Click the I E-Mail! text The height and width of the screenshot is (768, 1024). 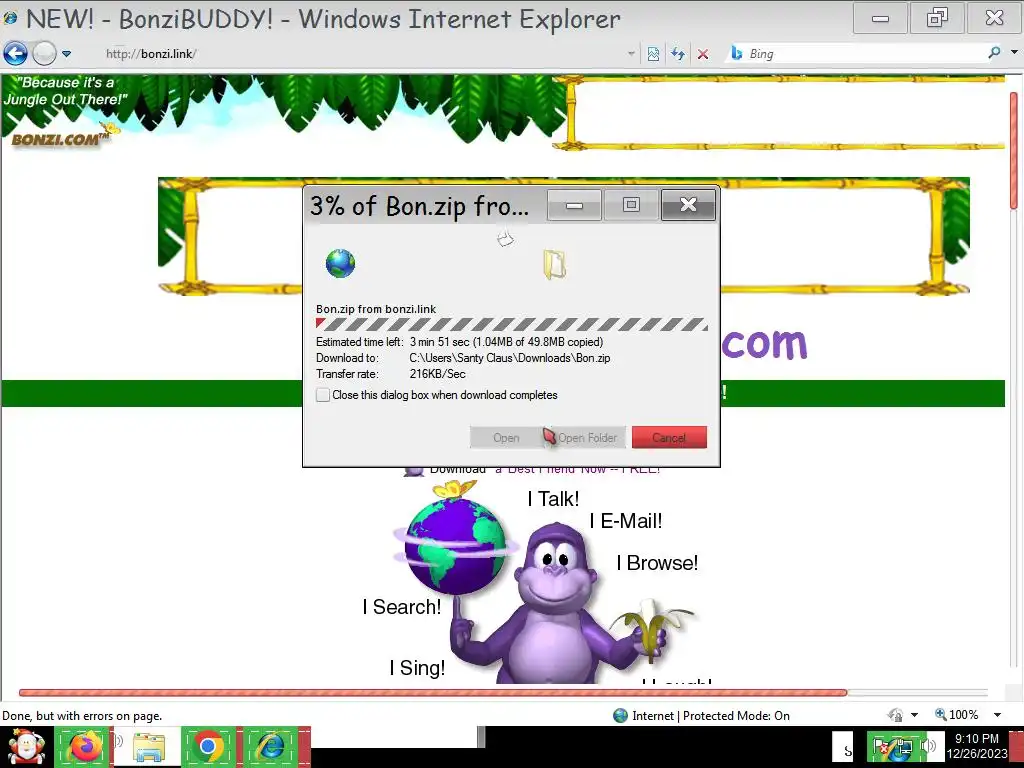pyautogui.click(x=626, y=521)
